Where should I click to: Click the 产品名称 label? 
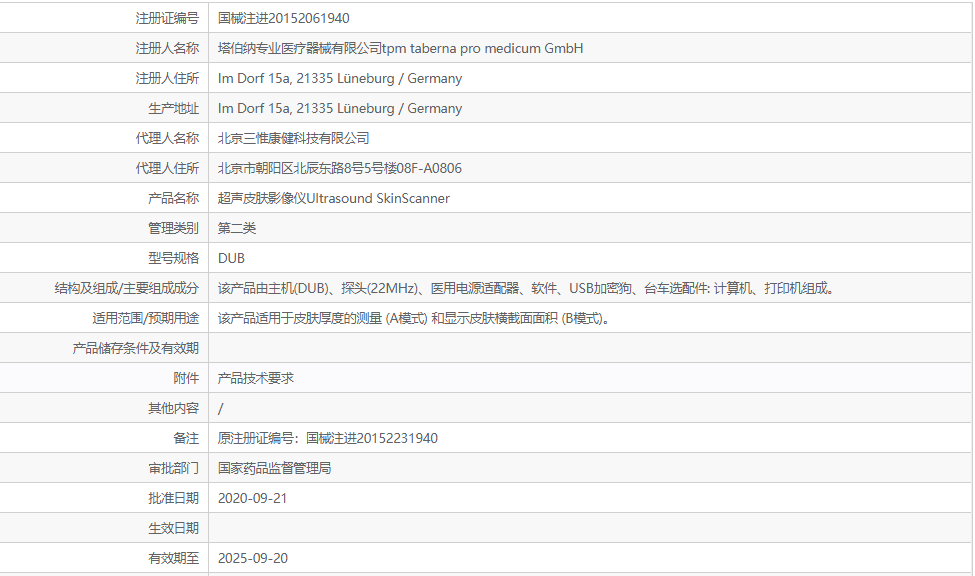(173, 198)
